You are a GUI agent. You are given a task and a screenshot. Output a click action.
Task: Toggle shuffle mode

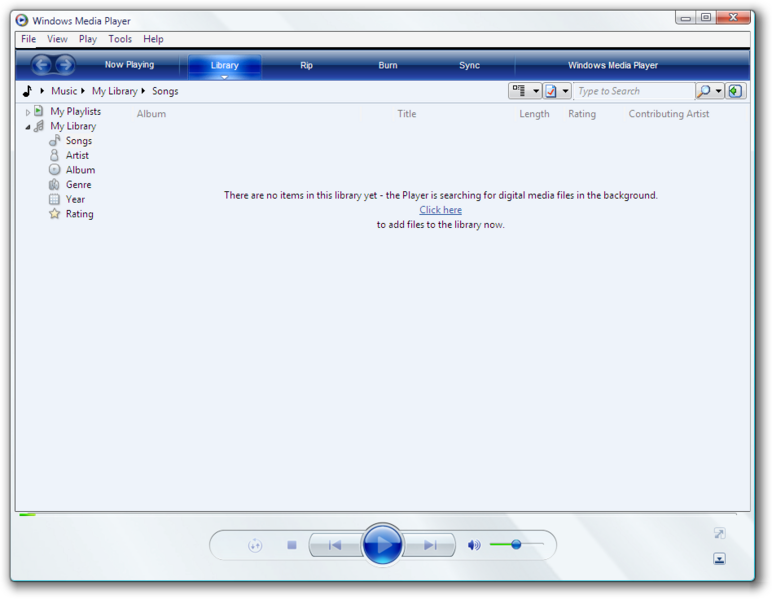255,545
